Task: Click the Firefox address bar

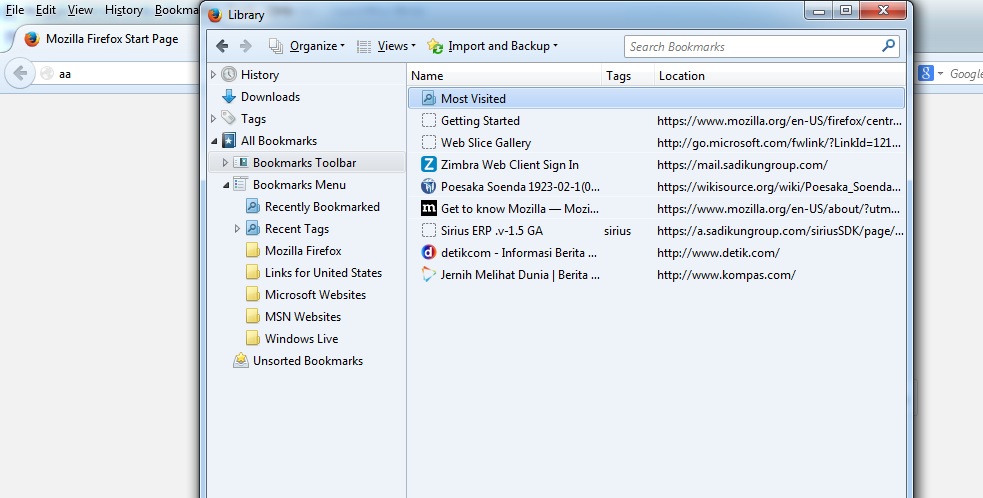Action: (119, 74)
